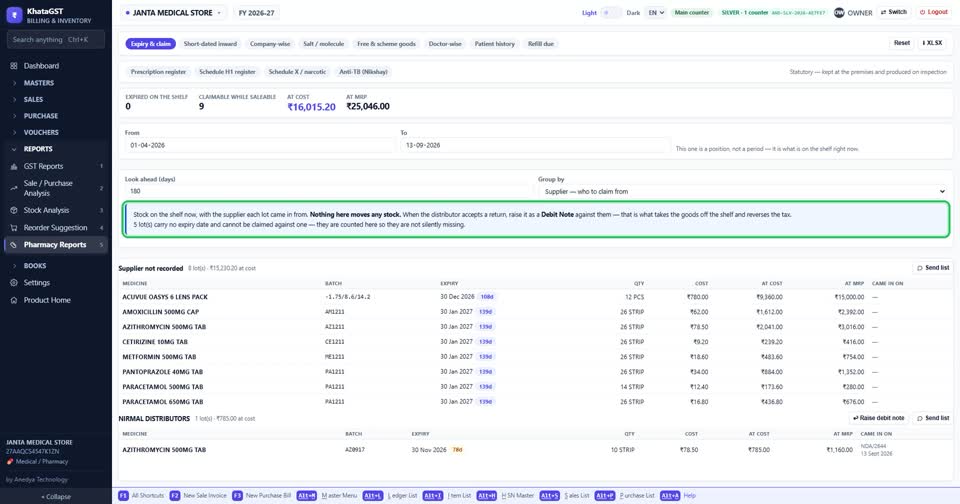Screen dimensions: 960x504
Task: Switch to Short-dated inward tab
Action: pos(210,44)
